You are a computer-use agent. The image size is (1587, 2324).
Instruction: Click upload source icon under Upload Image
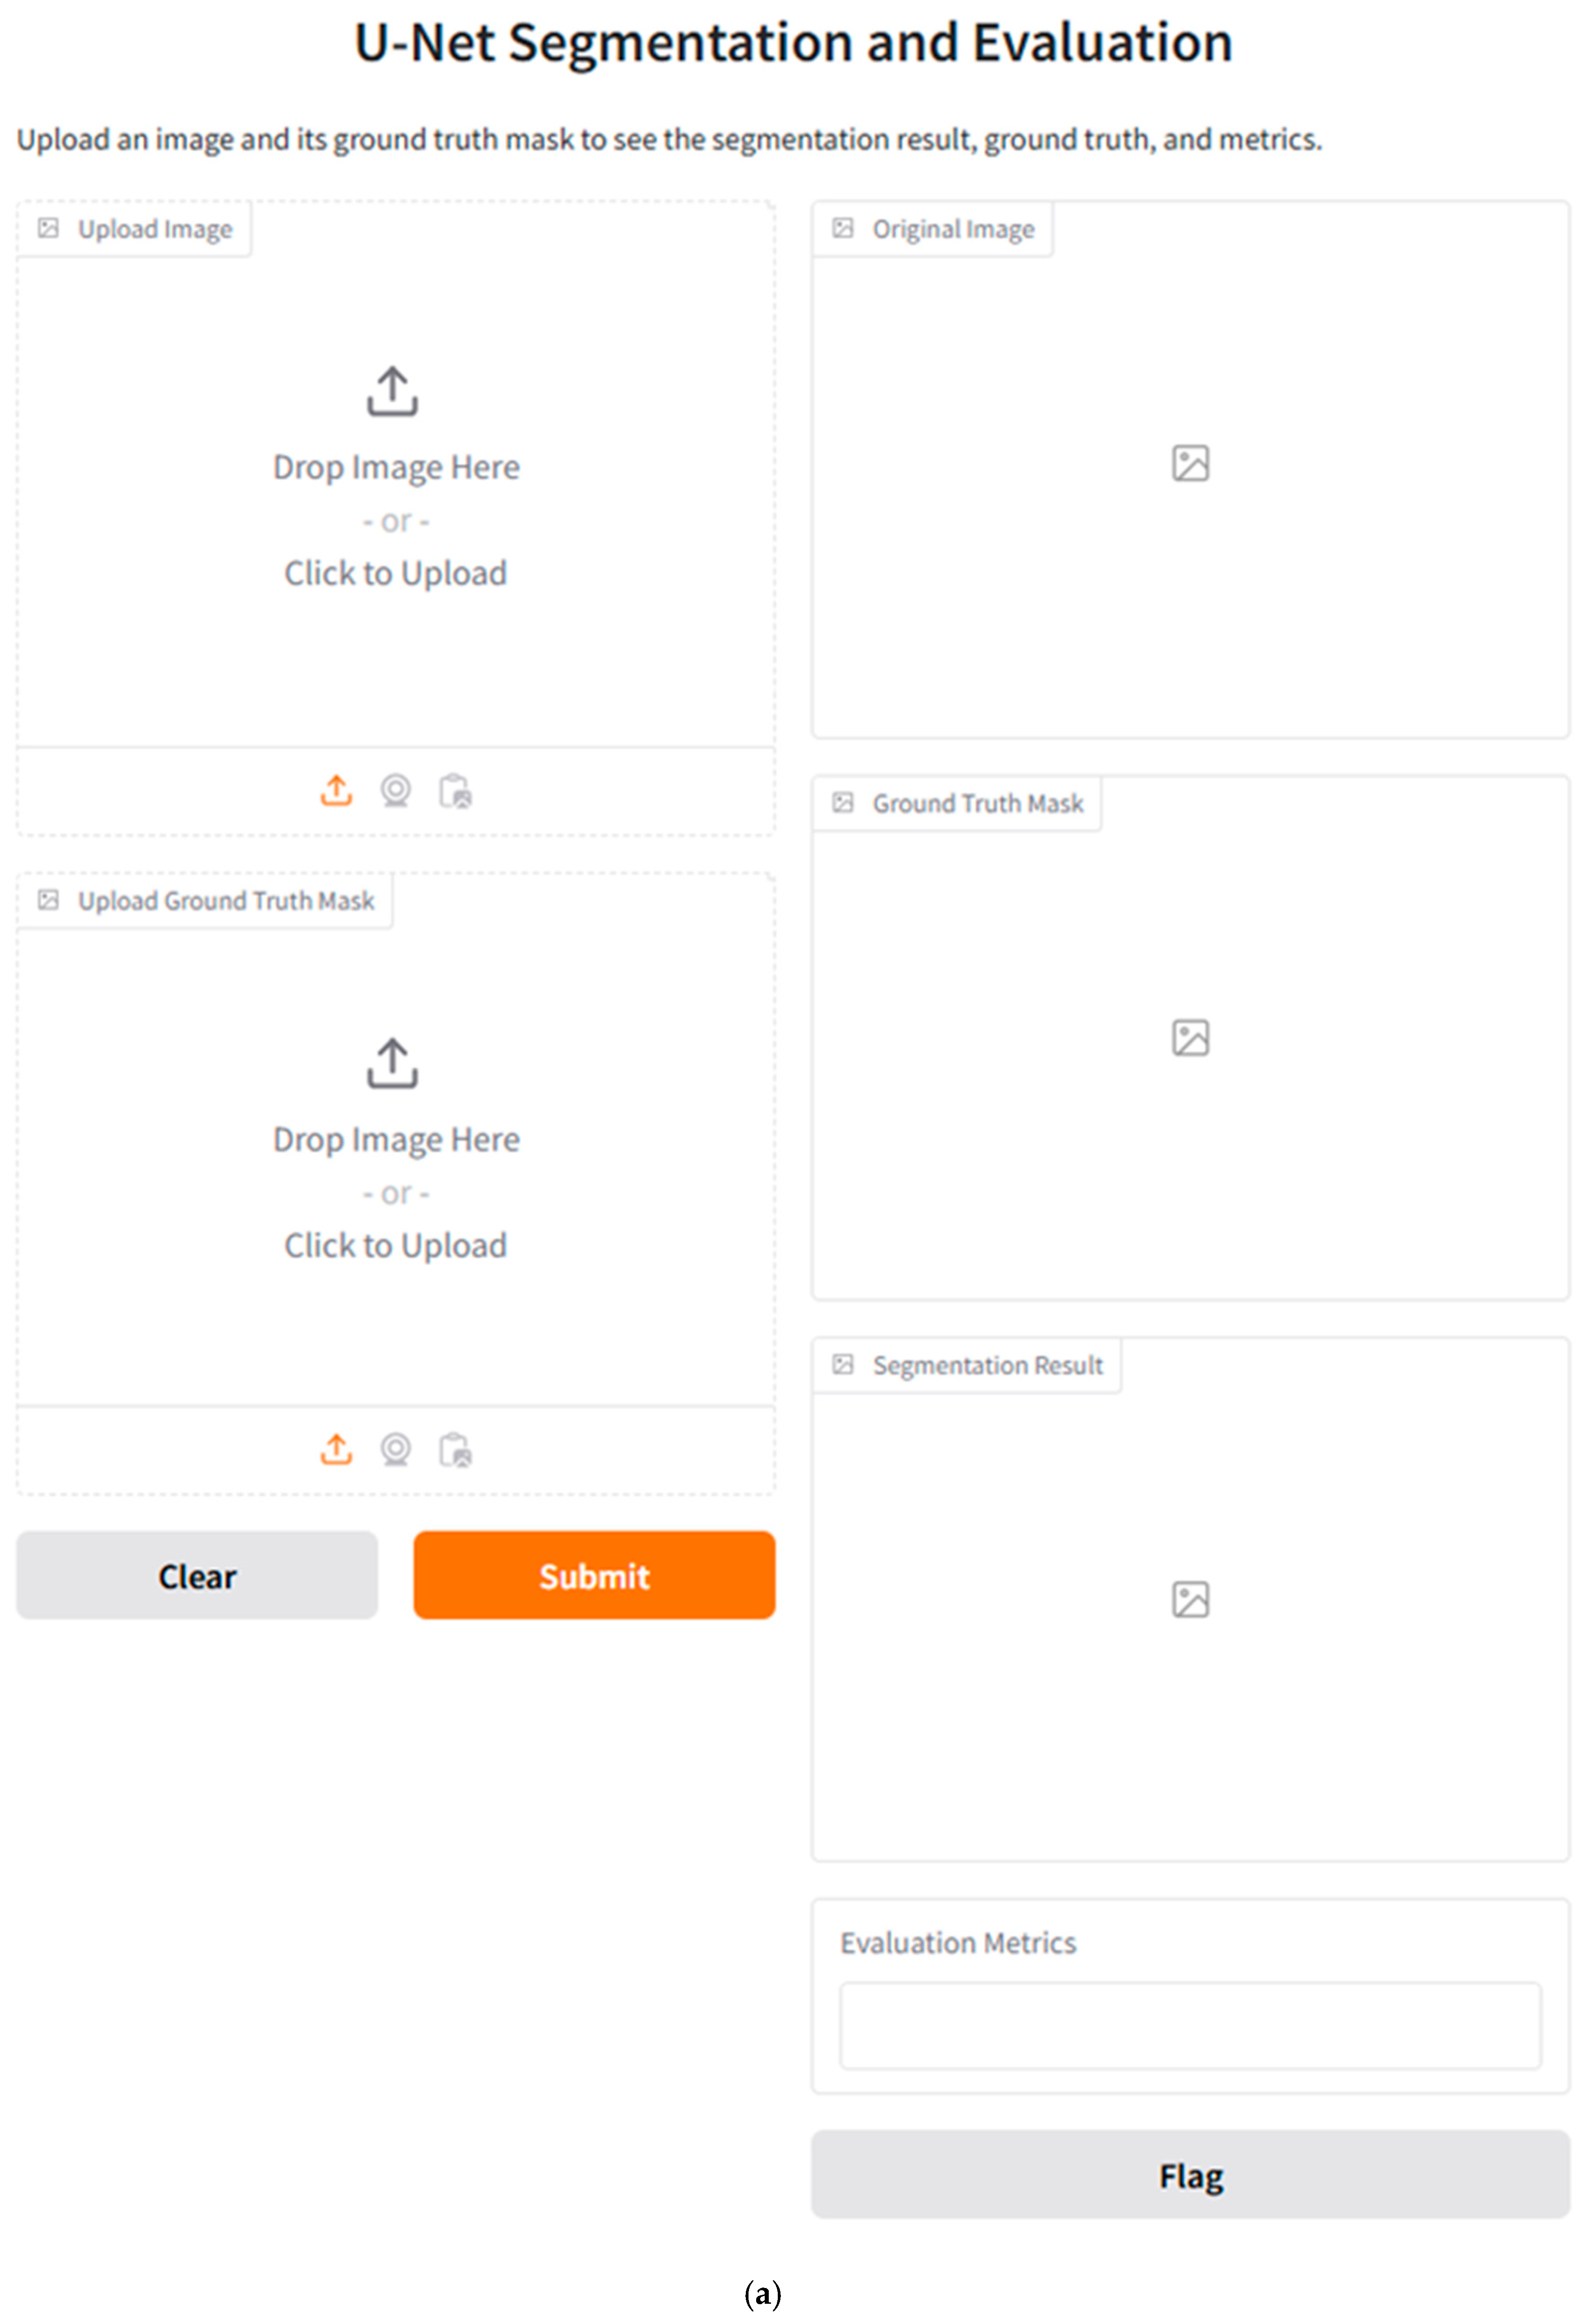click(336, 790)
